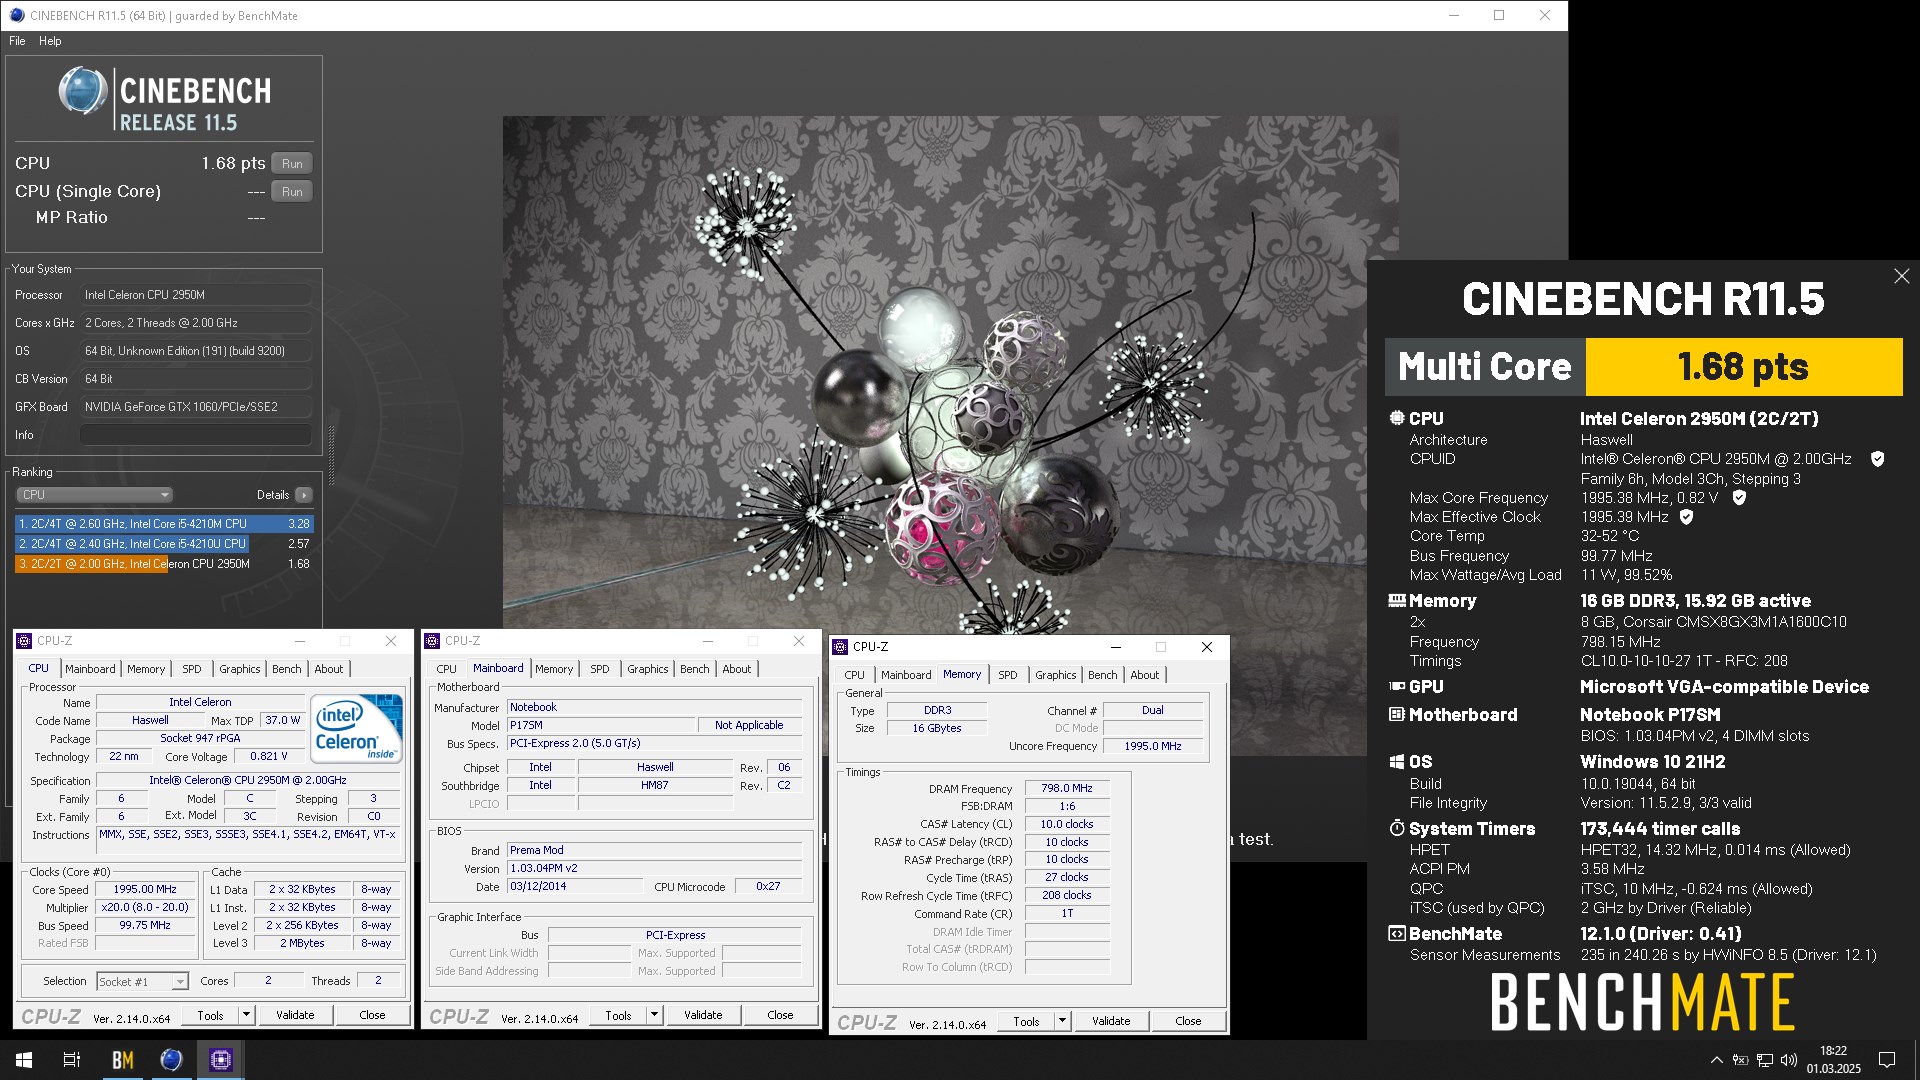Open Socket #1 selection dropdown

coord(142,982)
